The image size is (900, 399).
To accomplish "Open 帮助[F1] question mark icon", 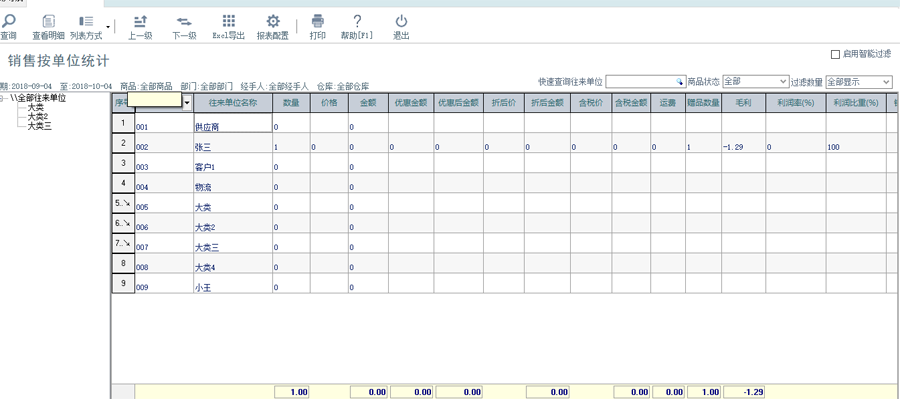I will 357,22.
